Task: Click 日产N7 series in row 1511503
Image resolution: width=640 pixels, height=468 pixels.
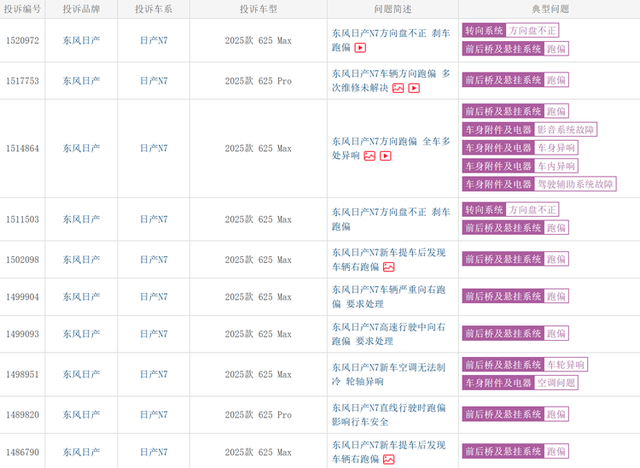Action: point(153,219)
